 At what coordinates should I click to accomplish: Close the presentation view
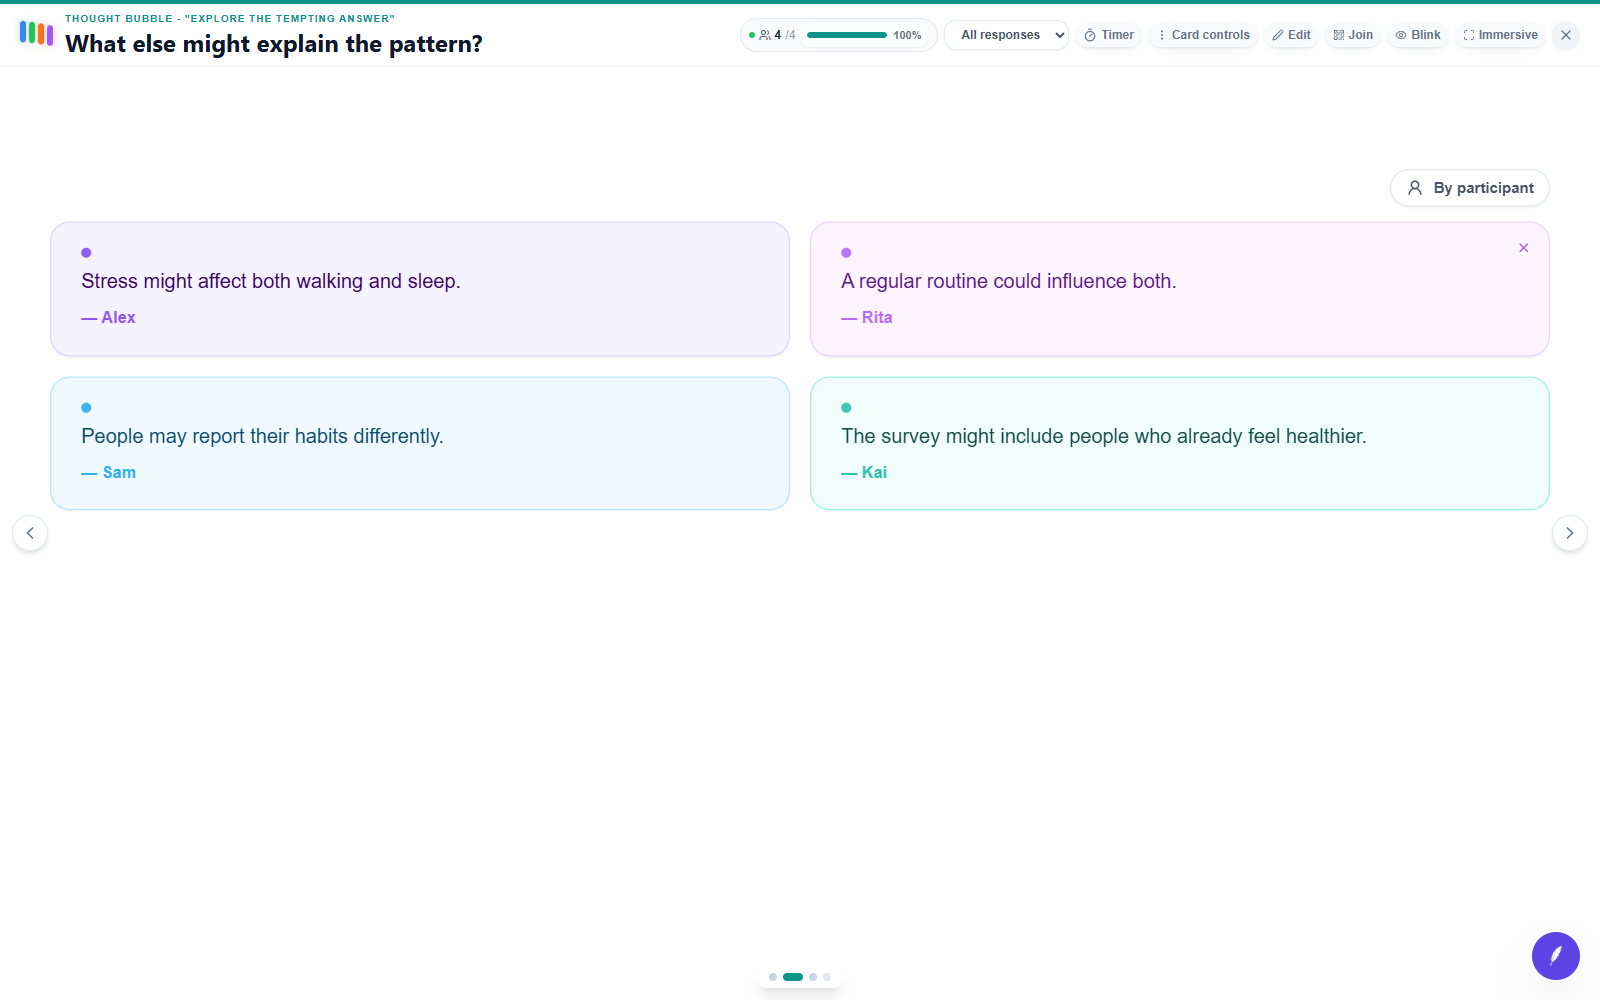pyautogui.click(x=1566, y=35)
